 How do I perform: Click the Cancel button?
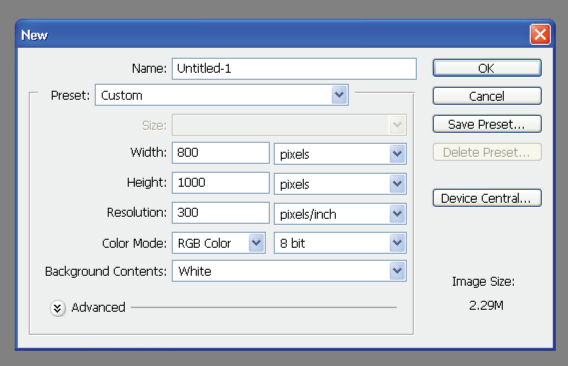point(487,96)
